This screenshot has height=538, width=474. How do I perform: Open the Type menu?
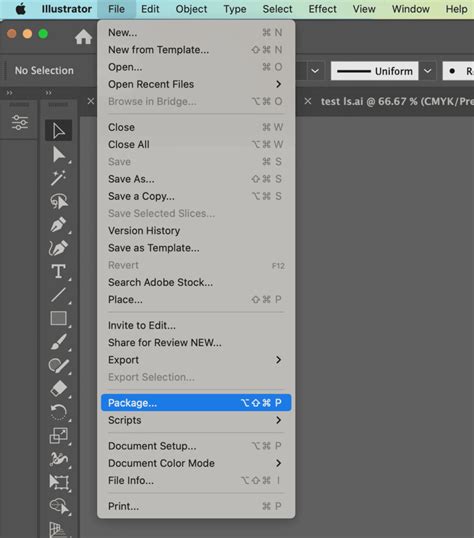(x=235, y=9)
